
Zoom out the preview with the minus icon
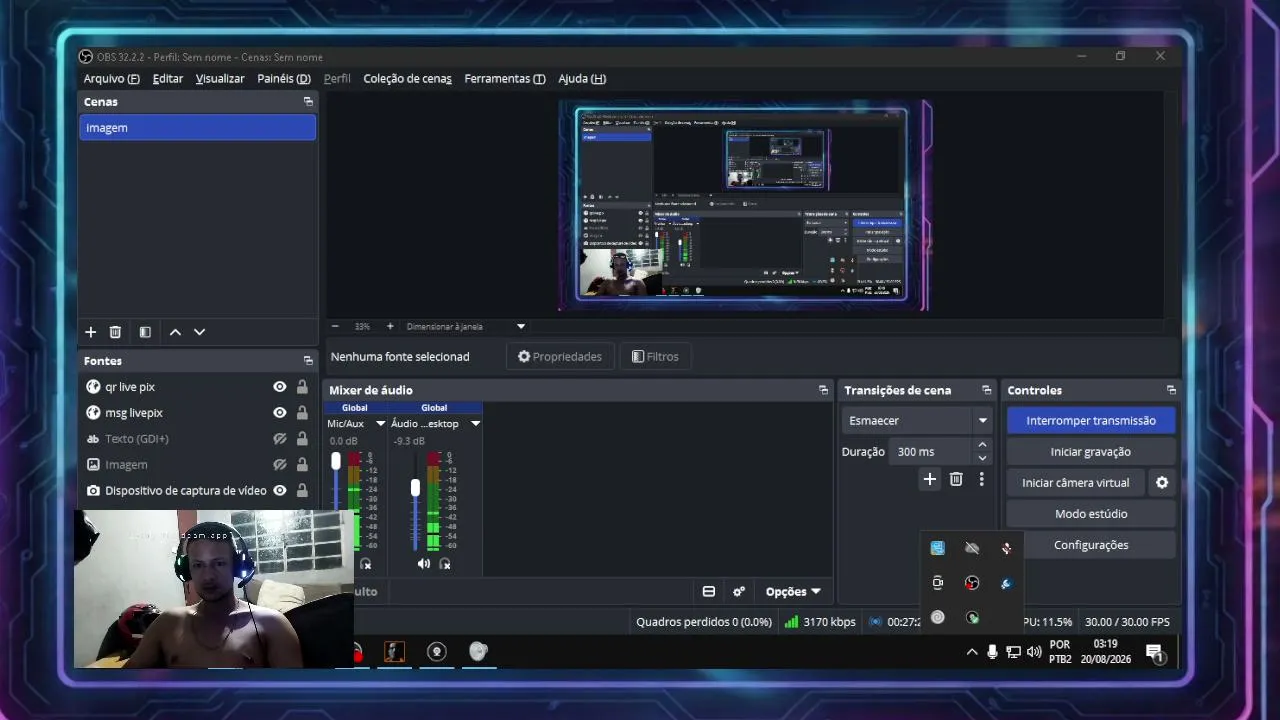click(x=335, y=326)
